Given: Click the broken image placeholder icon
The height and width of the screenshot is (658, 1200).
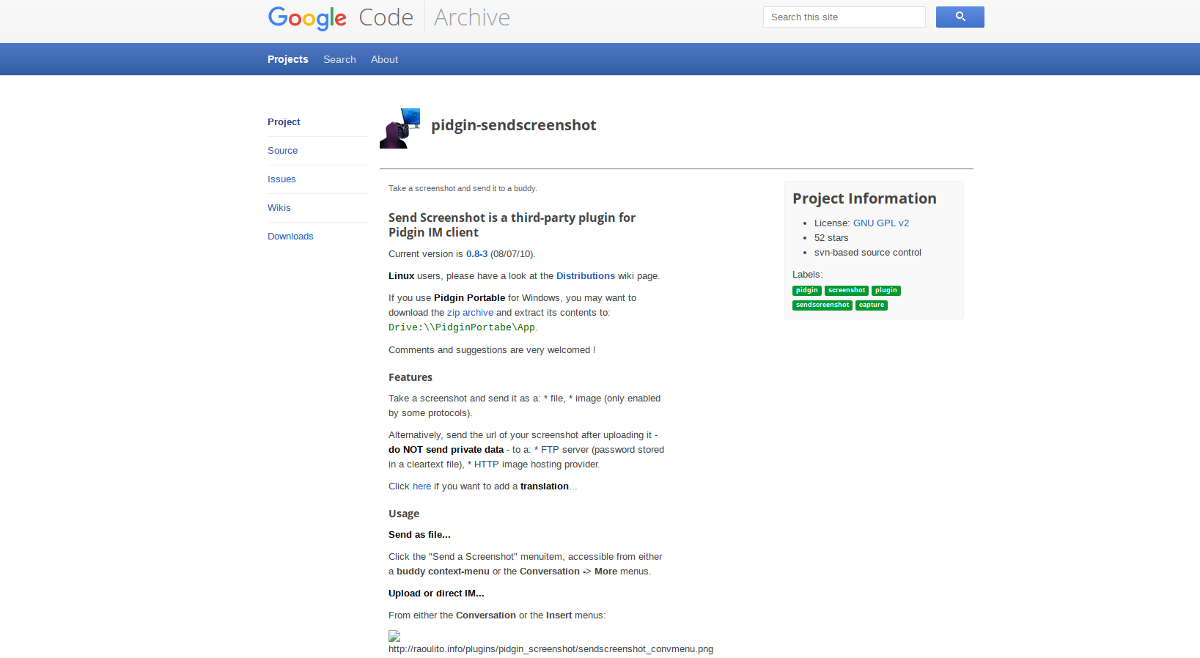Looking at the screenshot, I should click(x=394, y=636).
